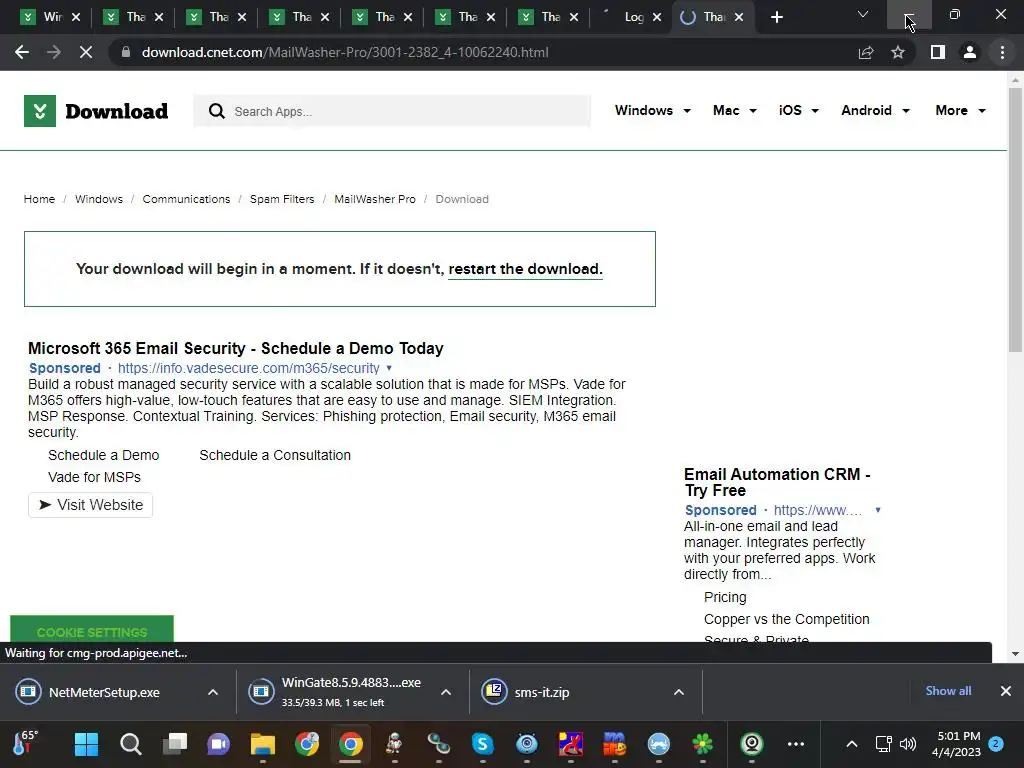This screenshot has height=768, width=1024.
Task: Open the weather widget showing 65°
Action: pos(26,743)
